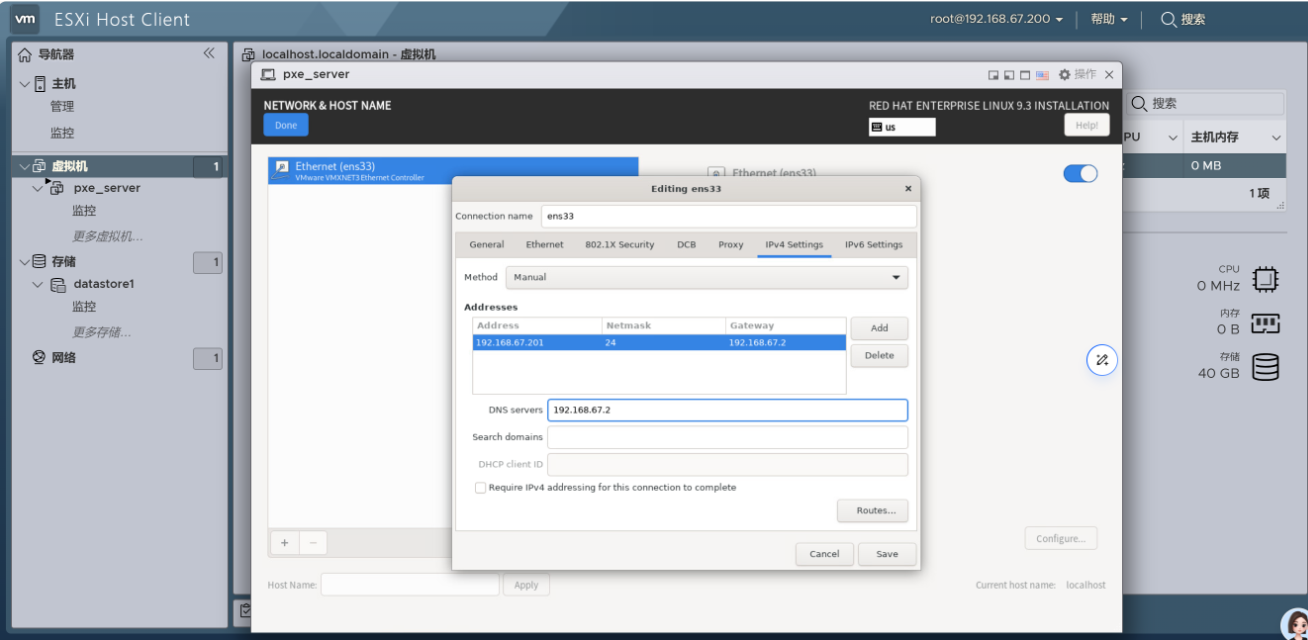
Task: Click the US flag keyboard layout icon
Action: click(1042, 75)
